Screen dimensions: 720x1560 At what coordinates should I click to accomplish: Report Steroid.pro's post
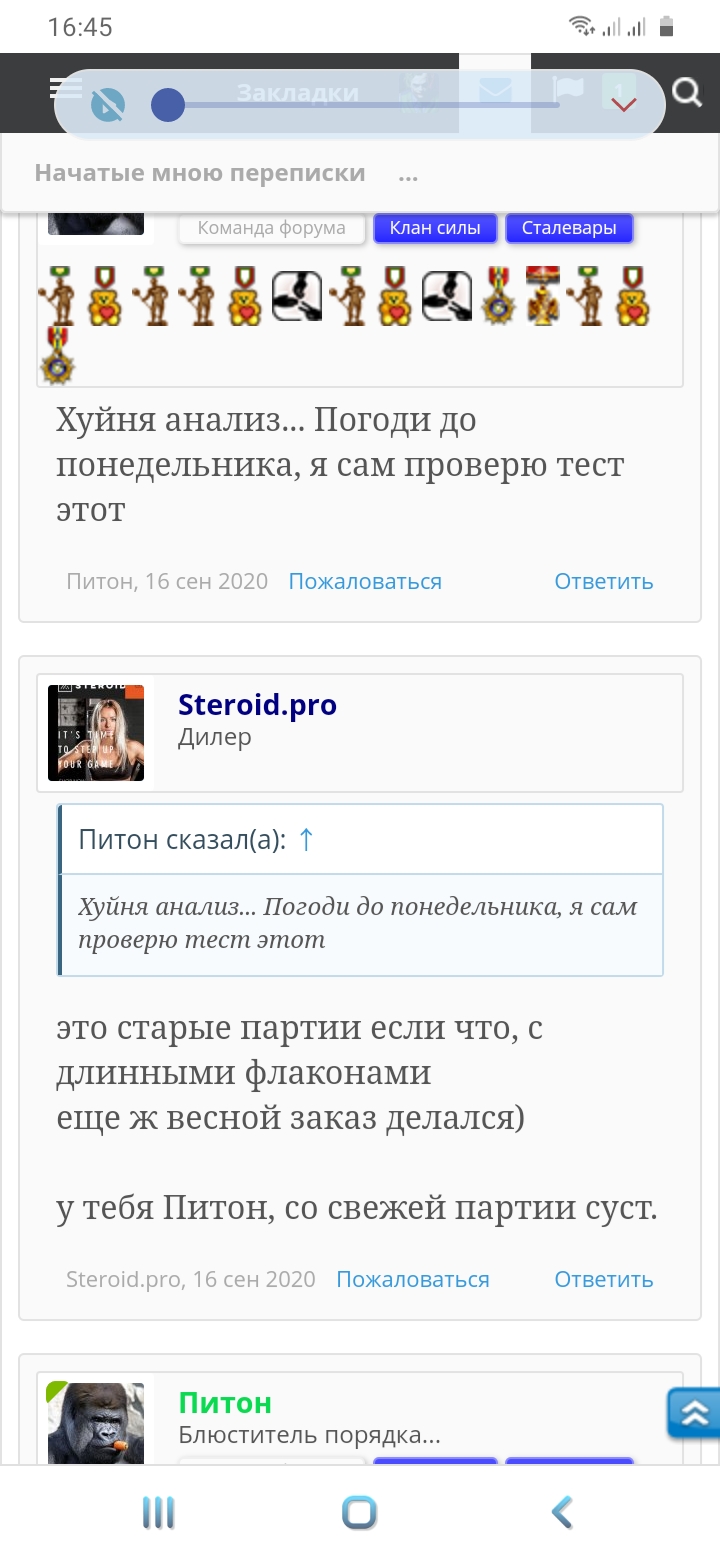pos(413,1279)
